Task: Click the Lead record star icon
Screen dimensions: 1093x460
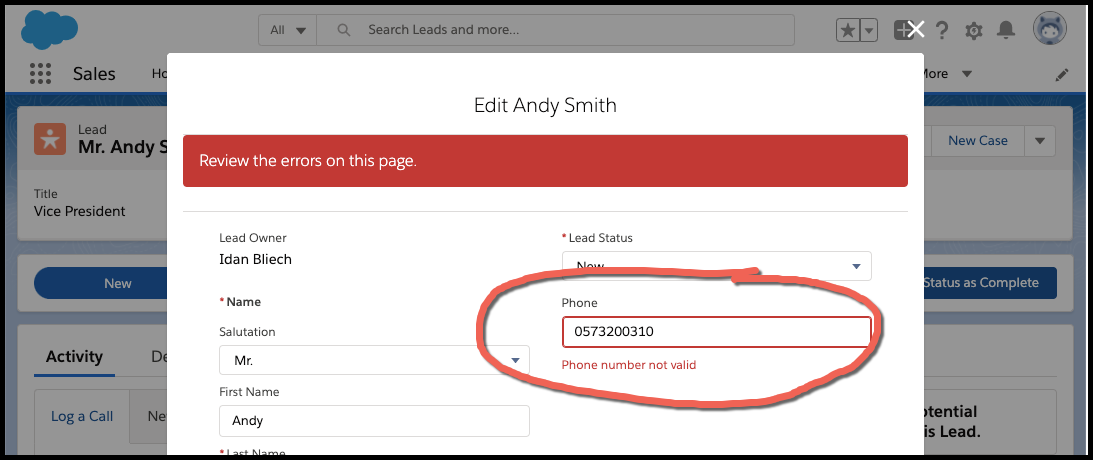Action: pyautogui.click(x=50, y=139)
